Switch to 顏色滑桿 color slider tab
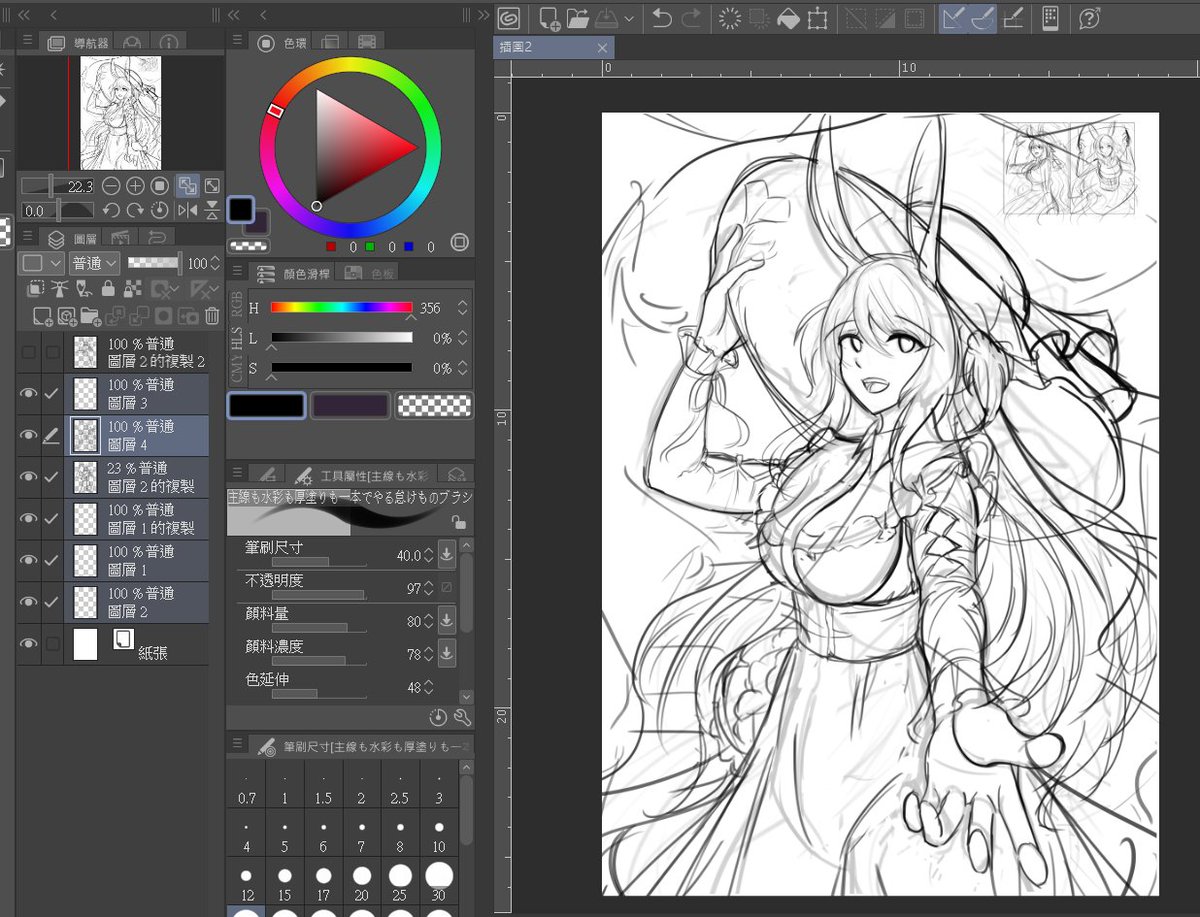 coord(292,273)
